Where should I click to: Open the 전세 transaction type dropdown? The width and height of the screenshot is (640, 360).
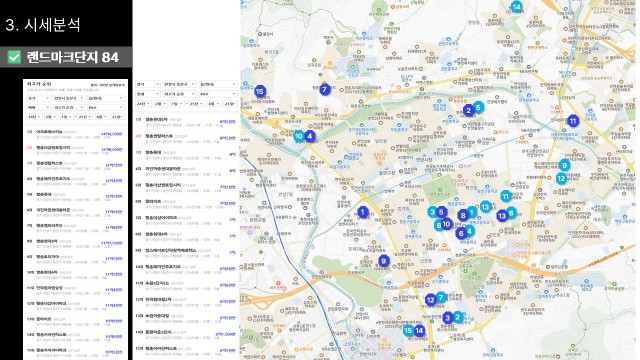(147, 94)
